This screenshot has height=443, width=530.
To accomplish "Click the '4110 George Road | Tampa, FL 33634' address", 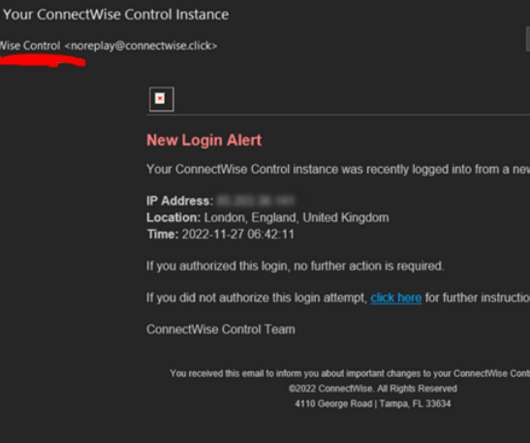I will [x=373, y=403].
